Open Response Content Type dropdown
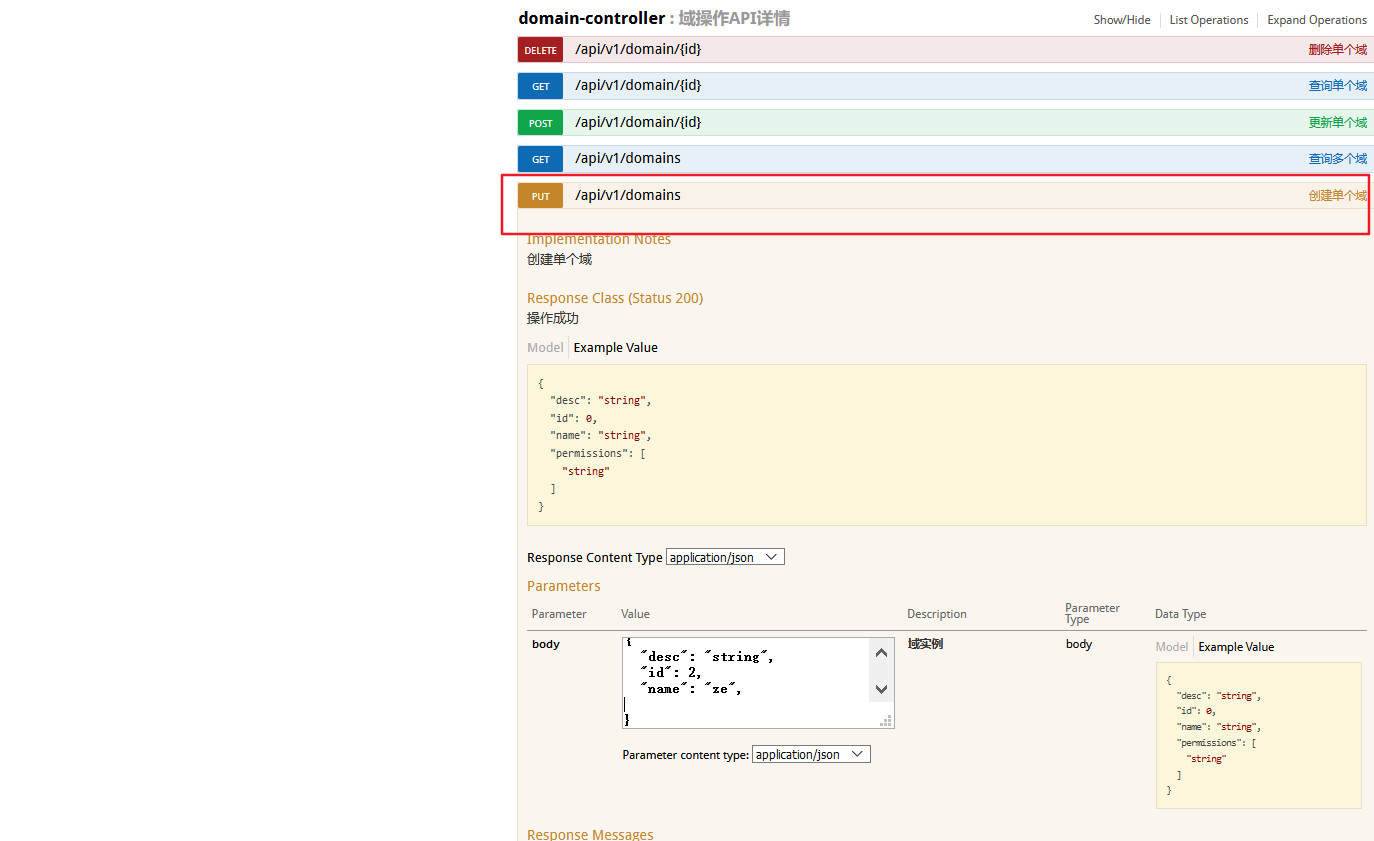 click(x=725, y=557)
